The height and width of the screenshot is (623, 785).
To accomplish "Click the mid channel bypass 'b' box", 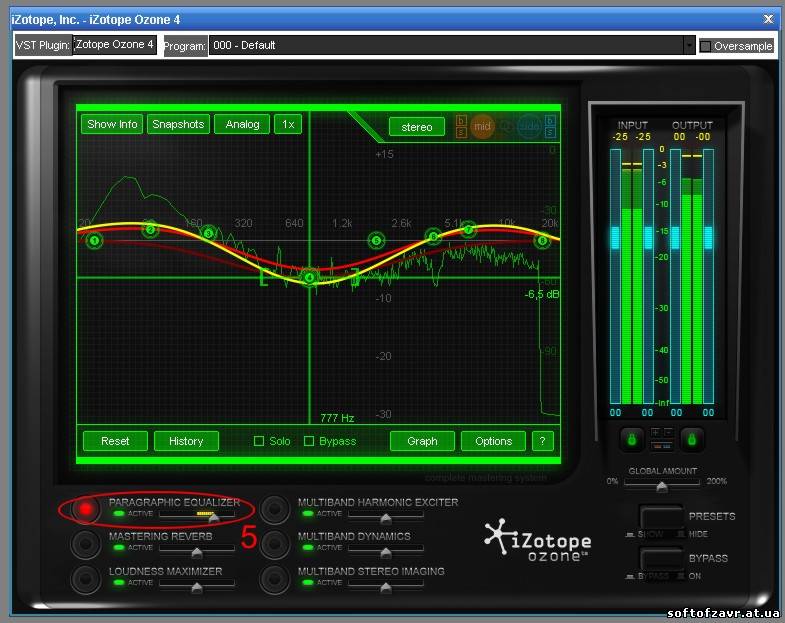I will (462, 121).
